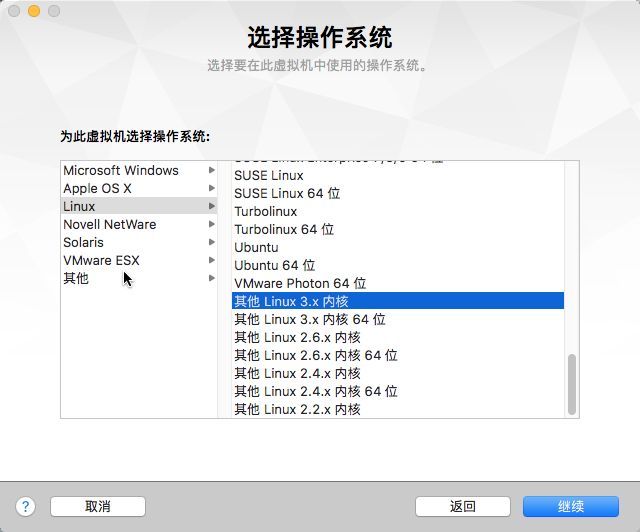Expand arrow next to Linux
This screenshot has width=640, height=532.
(x=211, y=206)
